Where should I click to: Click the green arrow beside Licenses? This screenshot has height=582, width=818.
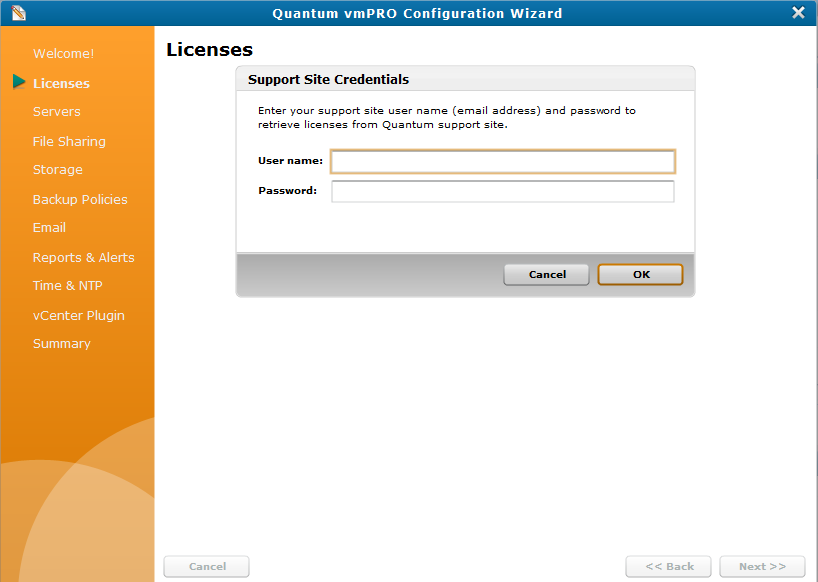[x=18, y=83]
